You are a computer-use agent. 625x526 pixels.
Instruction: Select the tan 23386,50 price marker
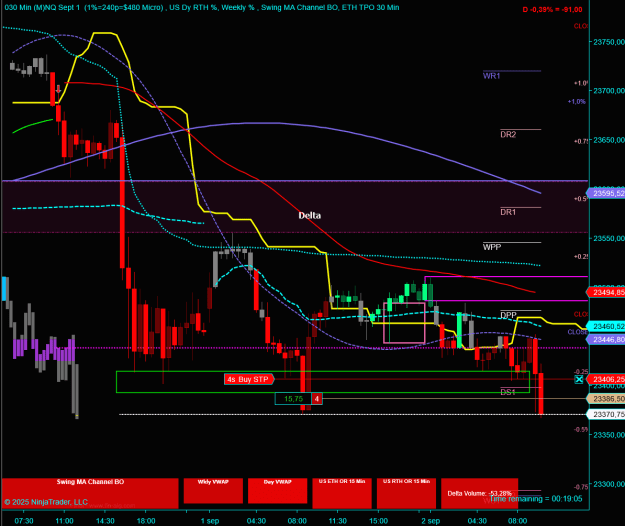click(606, 398)
